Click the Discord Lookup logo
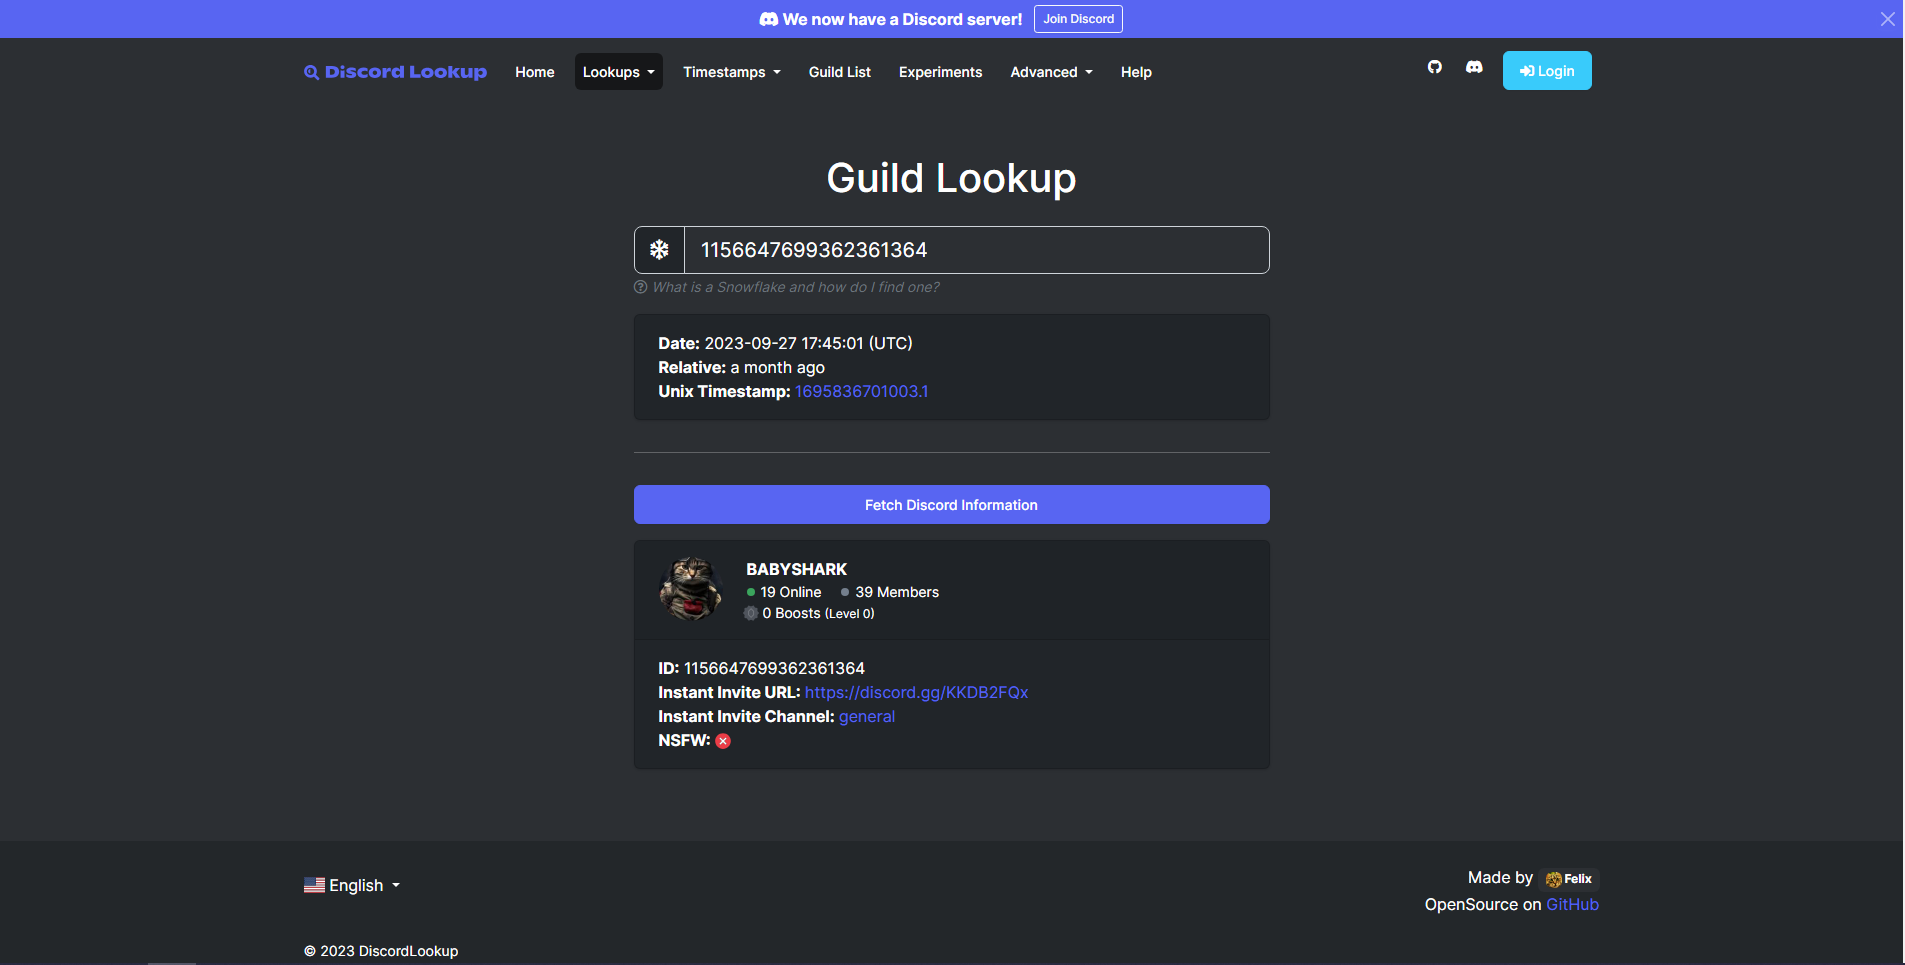Screen dimensions: 1905x965 pos(396,72)
